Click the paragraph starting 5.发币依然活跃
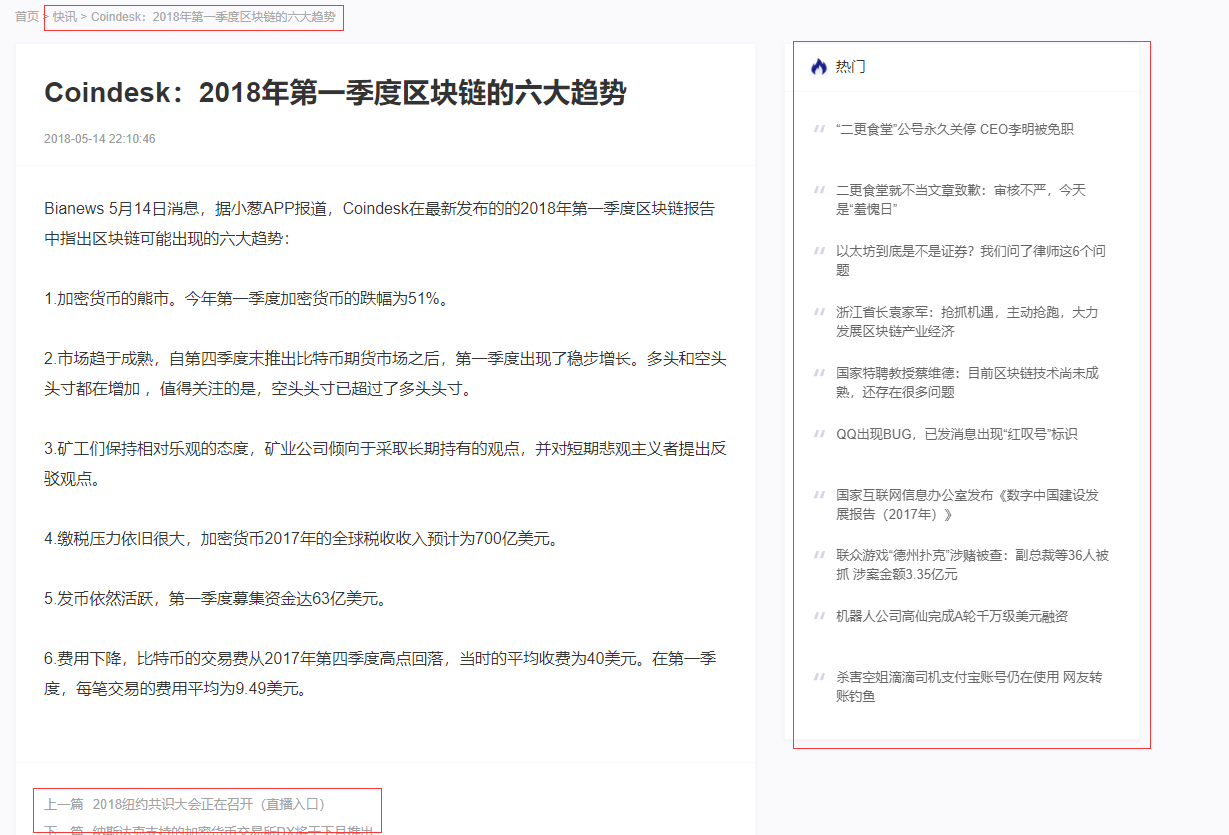The height and width of the screenshot is (835, 1229). pos(215,599)
